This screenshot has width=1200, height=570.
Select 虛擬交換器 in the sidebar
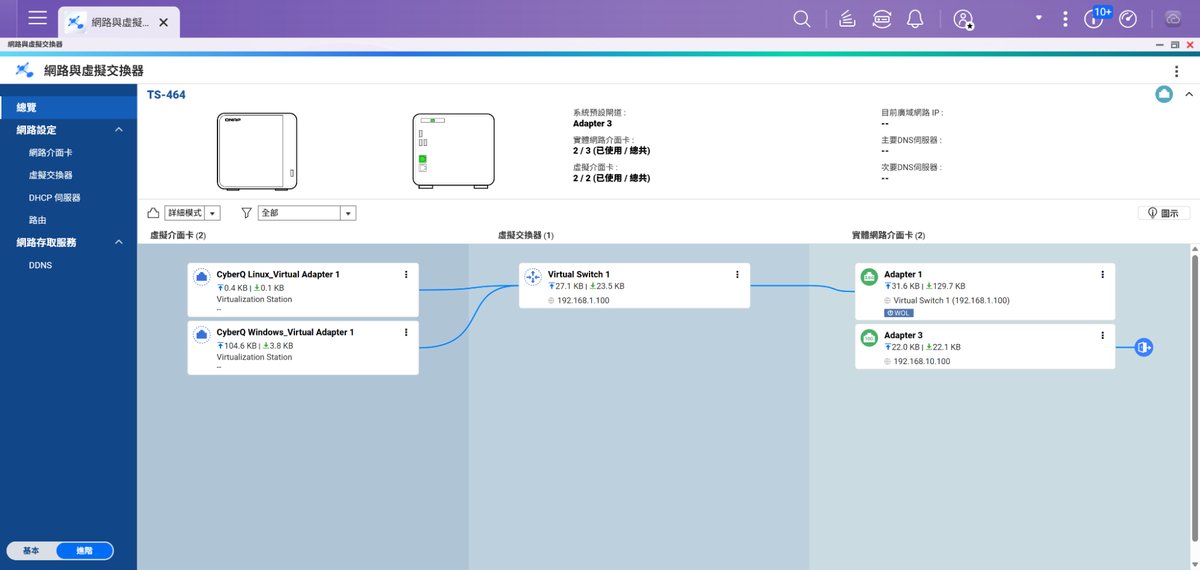[x=50, y=175]
